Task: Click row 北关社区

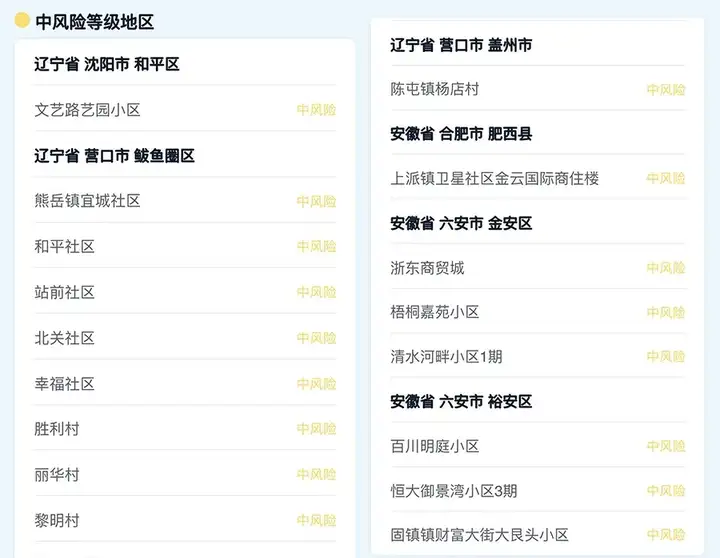Action: pos(185,338)
